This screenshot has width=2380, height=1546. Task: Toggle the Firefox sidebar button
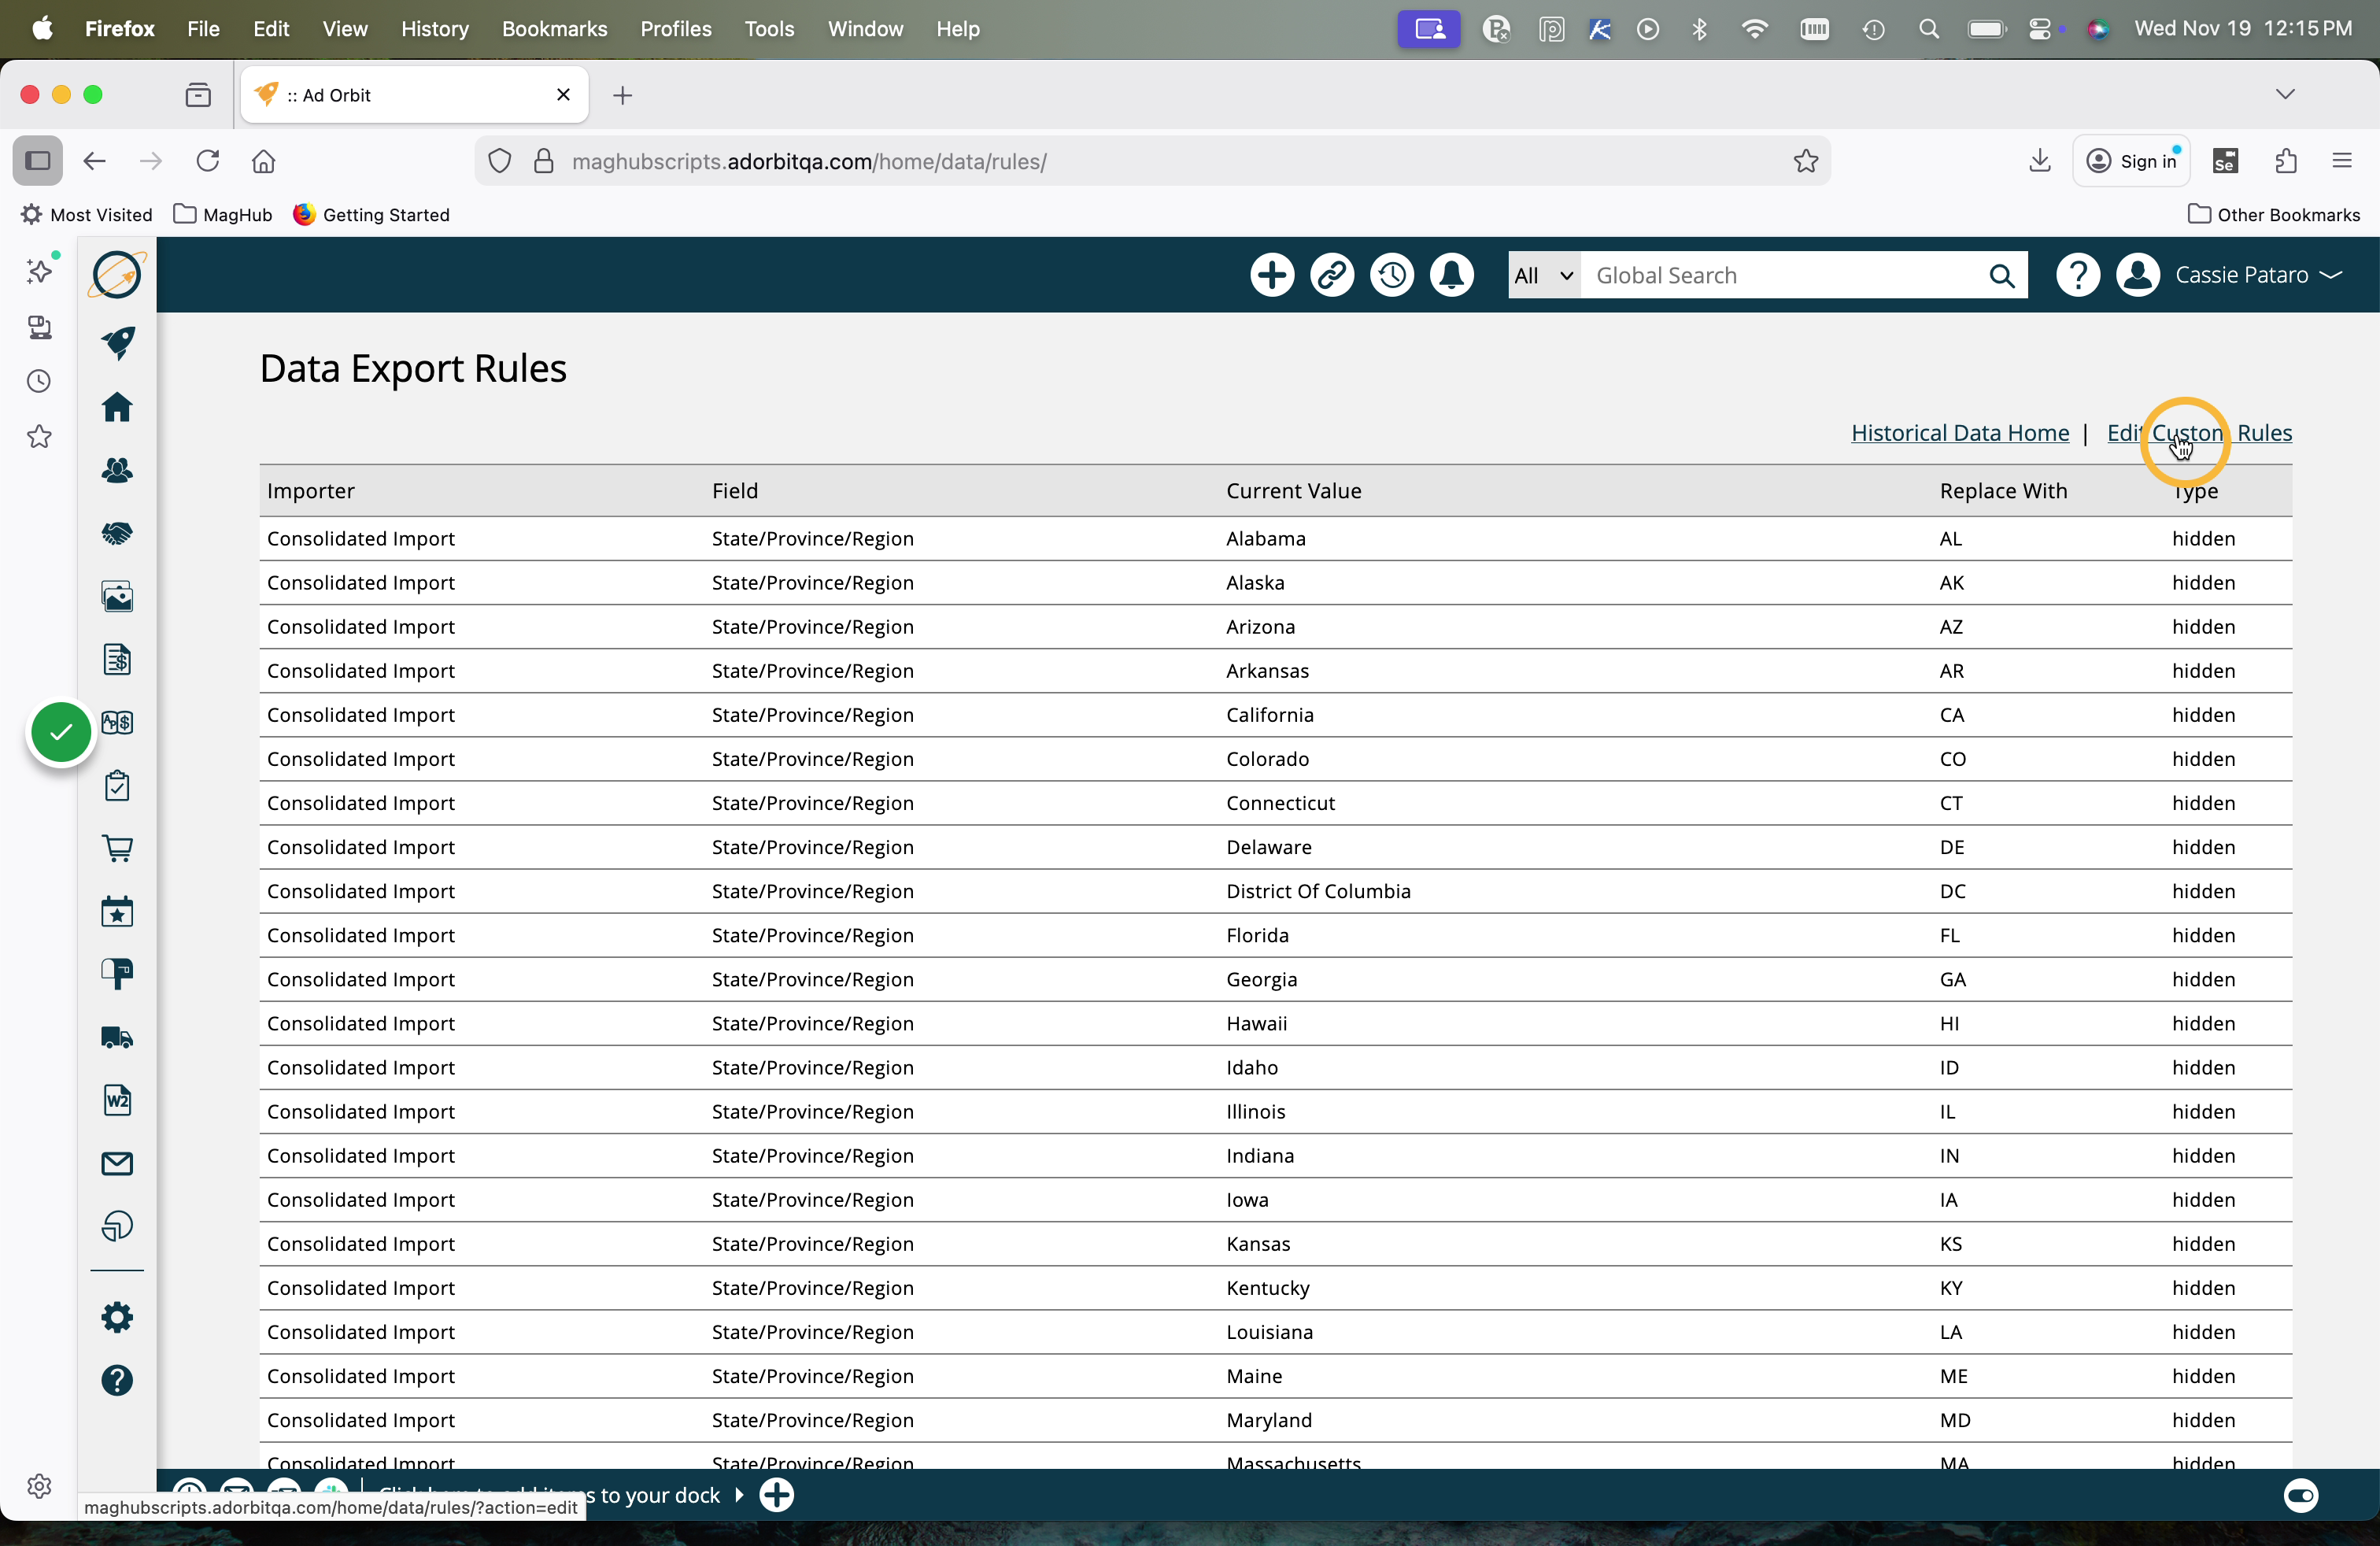[x=38, y=161]
